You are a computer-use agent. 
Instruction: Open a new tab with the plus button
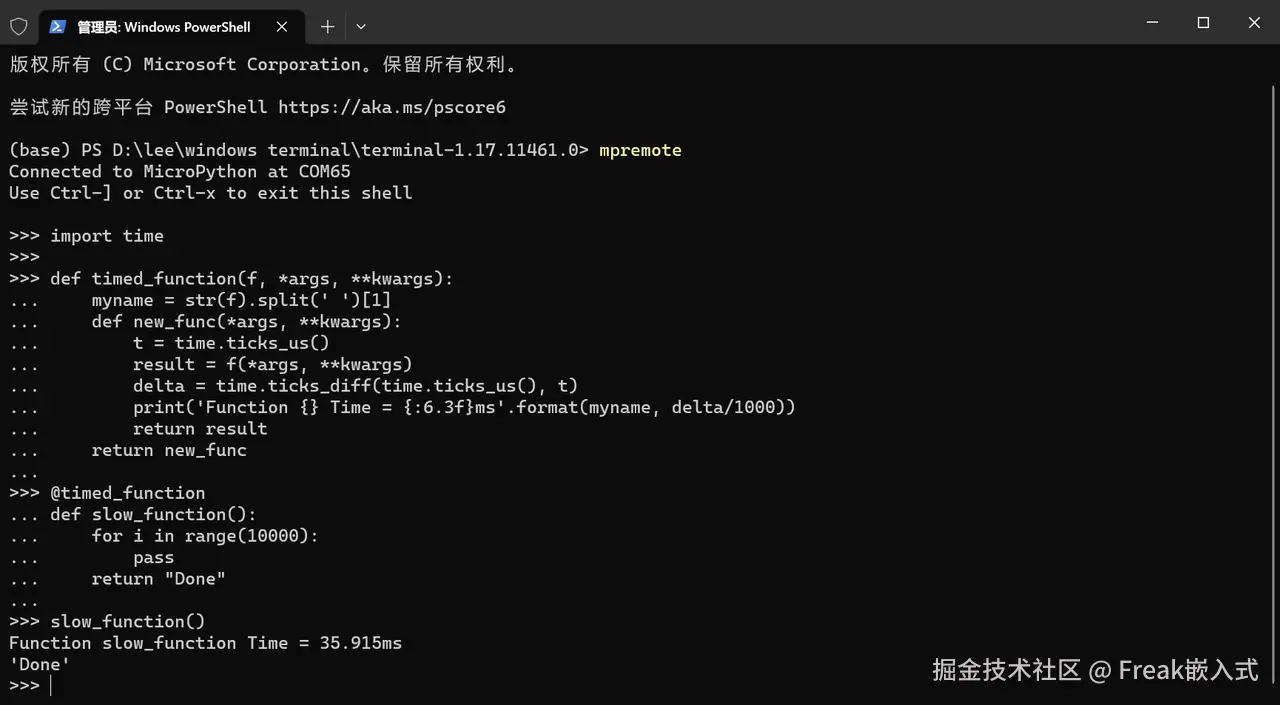(327, 27)
